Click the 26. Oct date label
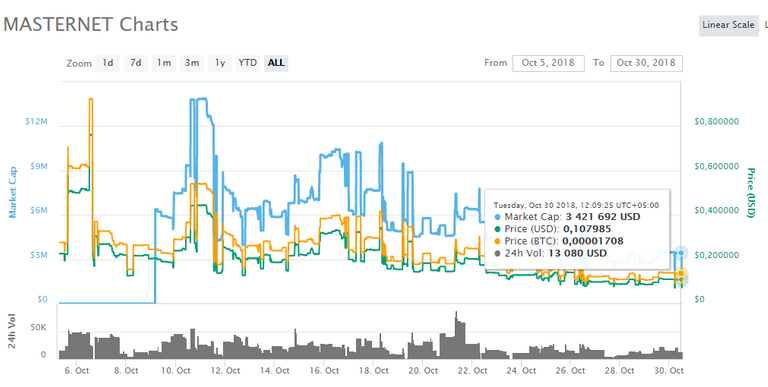This screenshot has width=768, height=387. [571, 371]
